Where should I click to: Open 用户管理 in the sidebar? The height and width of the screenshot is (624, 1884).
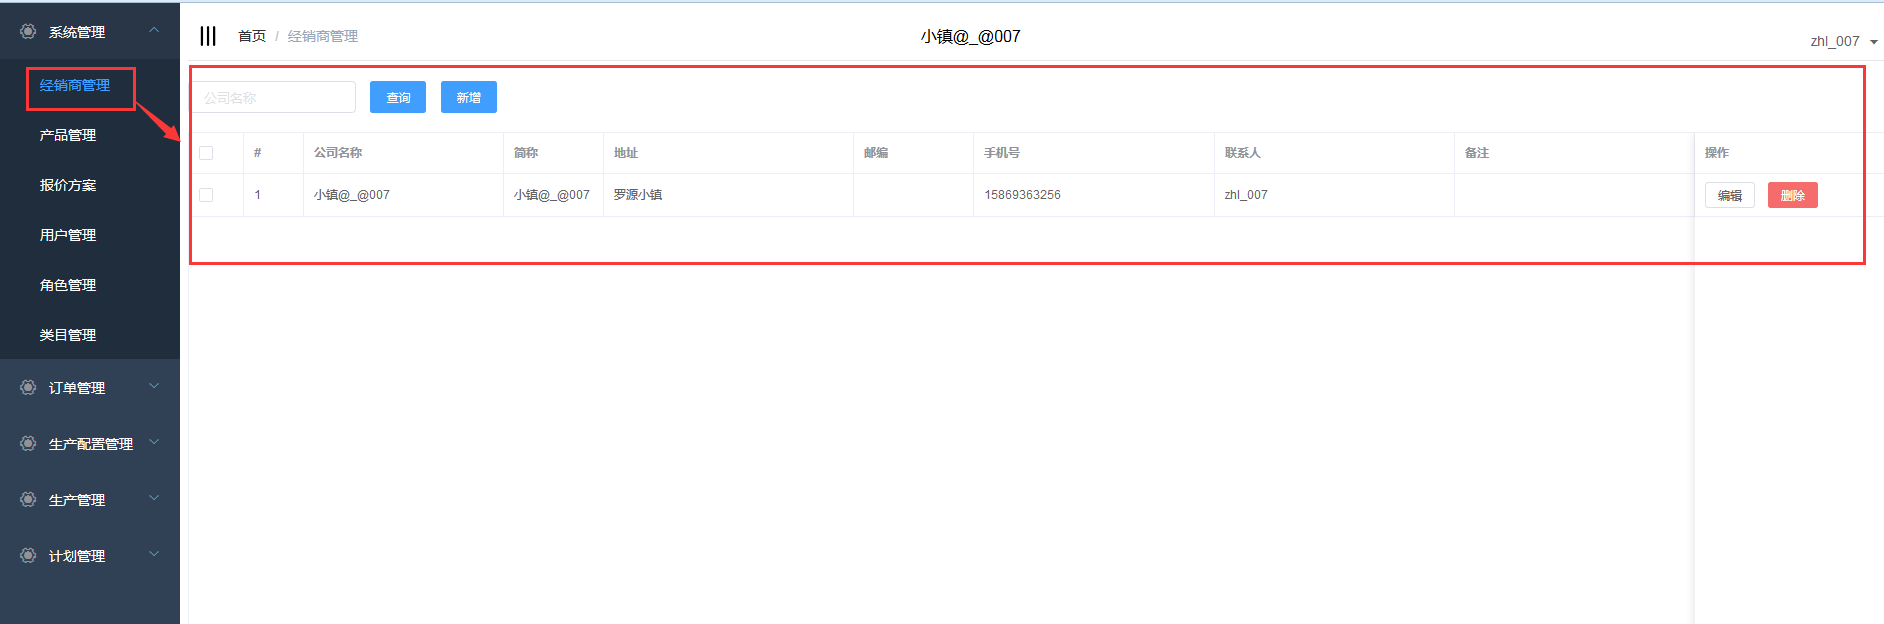[x=68, y=235]
